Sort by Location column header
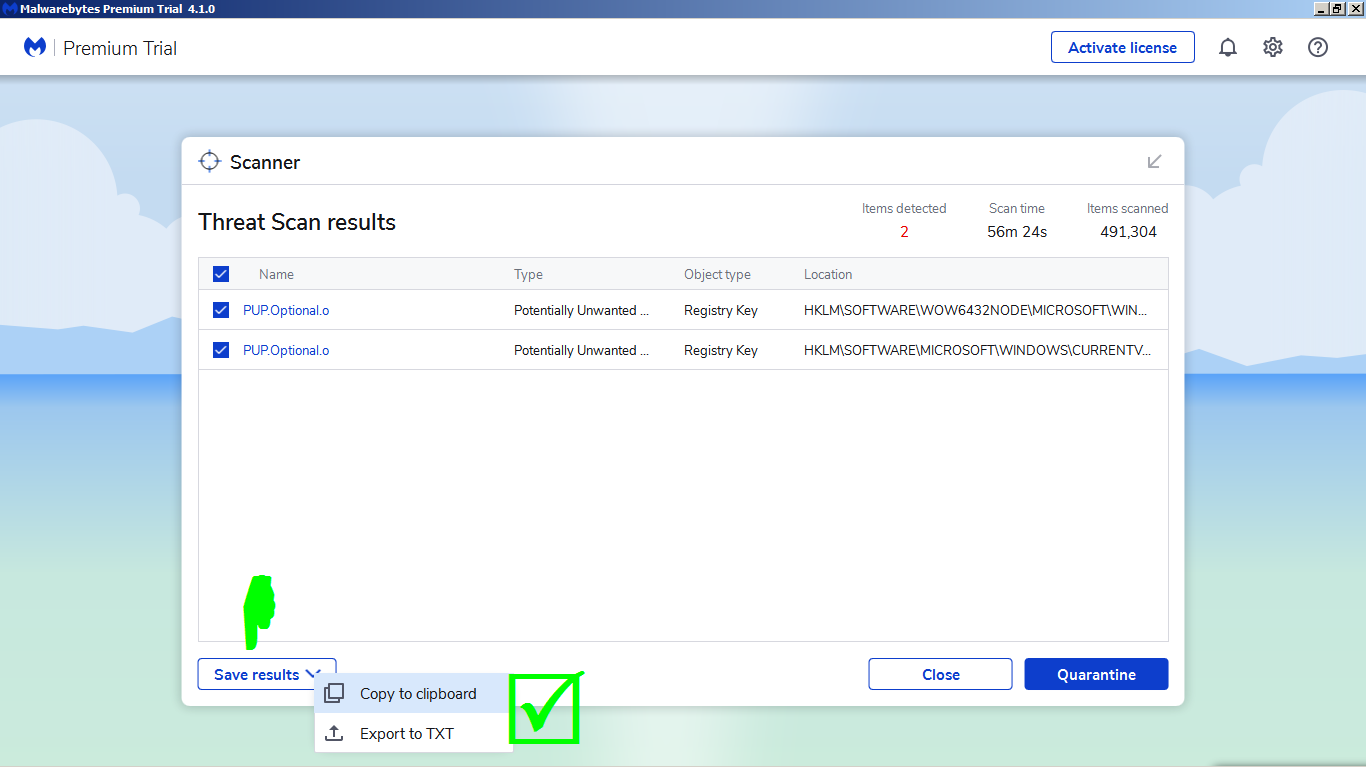Viewport: 1366px width, 768px height. [x=828, y=274]
